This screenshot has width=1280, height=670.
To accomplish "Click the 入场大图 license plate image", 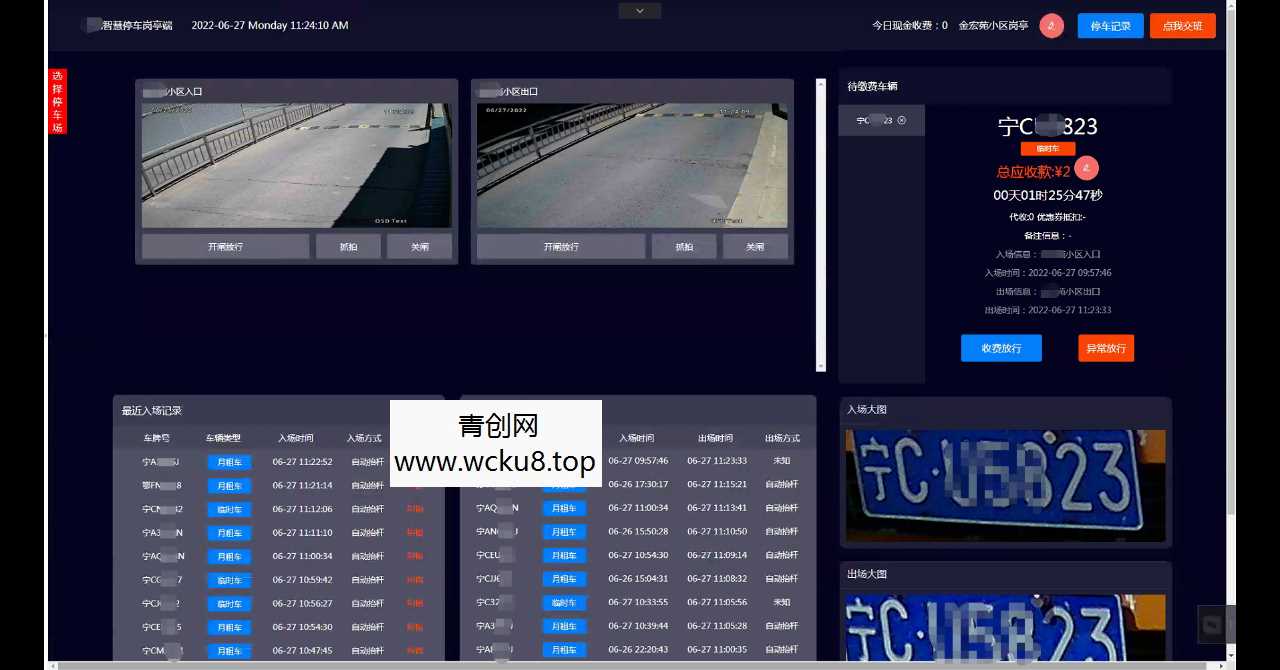I will pyautogui.click(x=1004, y=484).
